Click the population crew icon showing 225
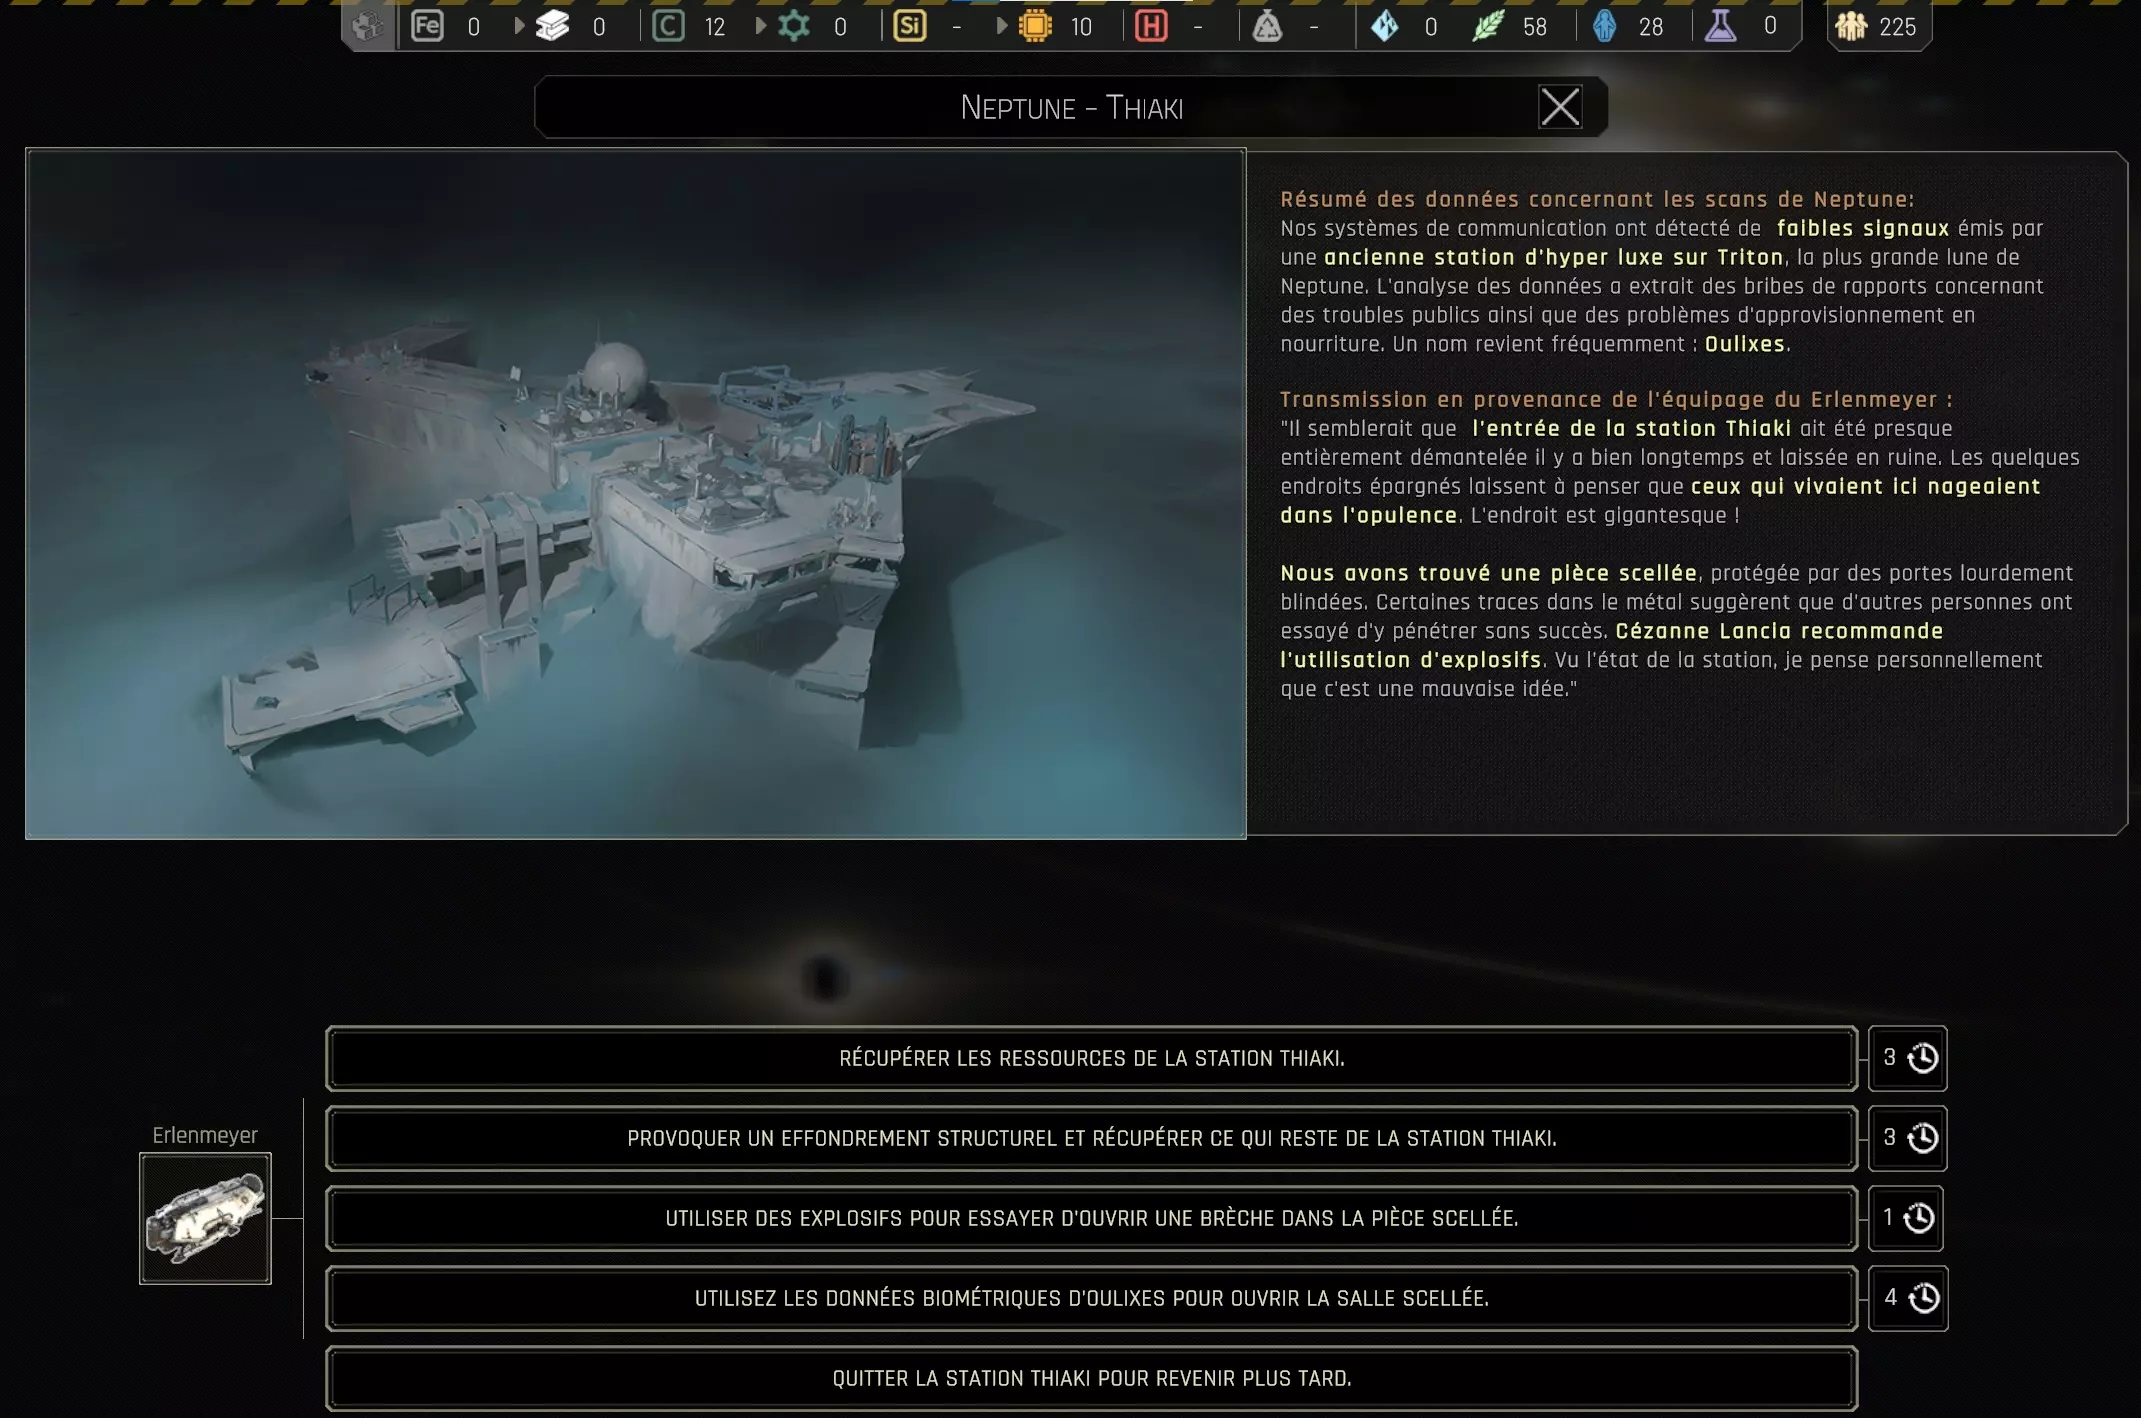 coord(1851,26)
